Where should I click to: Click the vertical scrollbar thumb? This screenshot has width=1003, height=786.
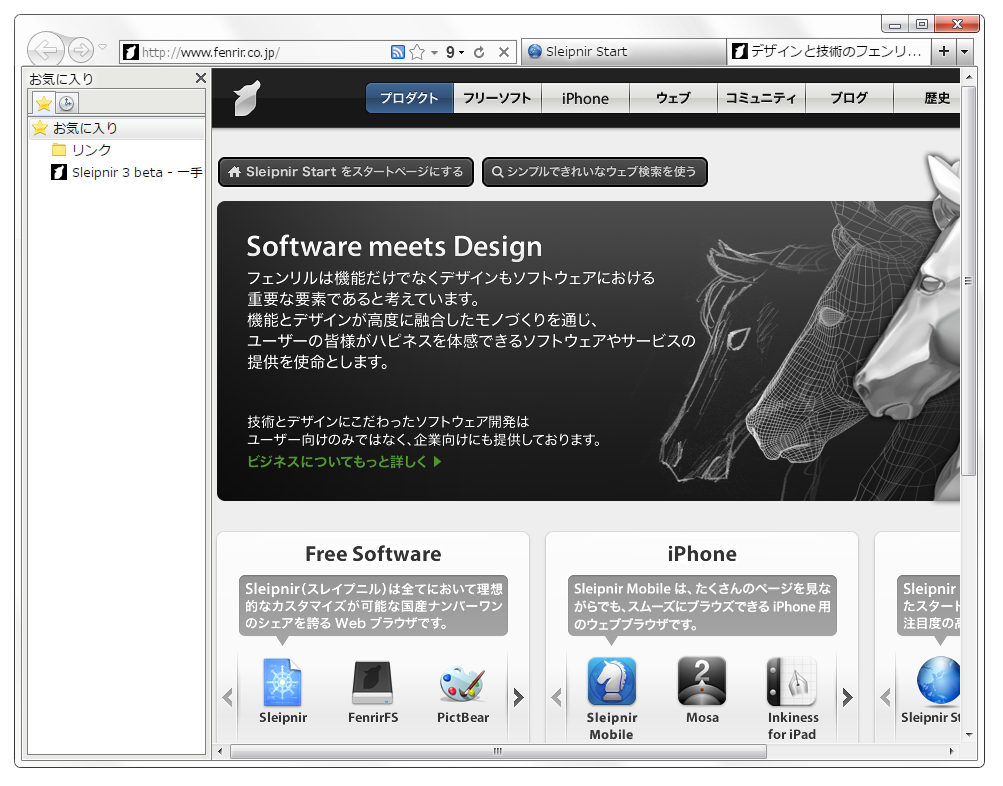(968, 281)
